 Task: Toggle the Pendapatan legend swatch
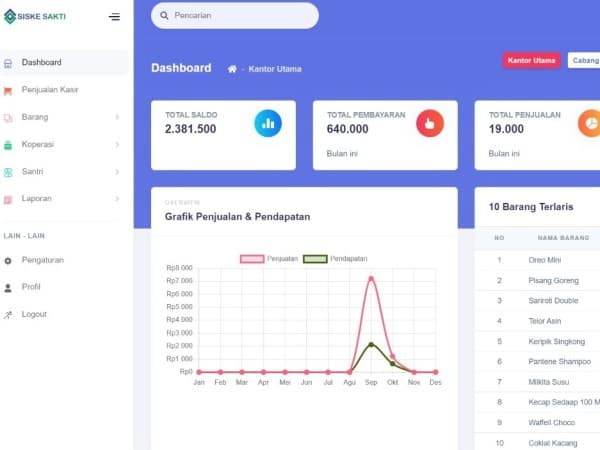coord(315,259)
